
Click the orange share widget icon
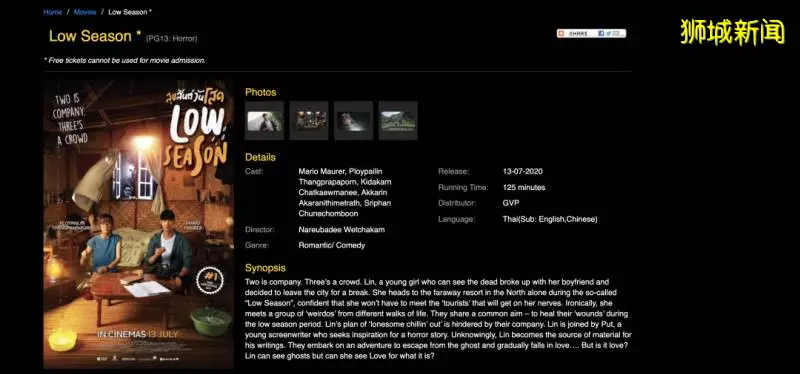[561, 33]
